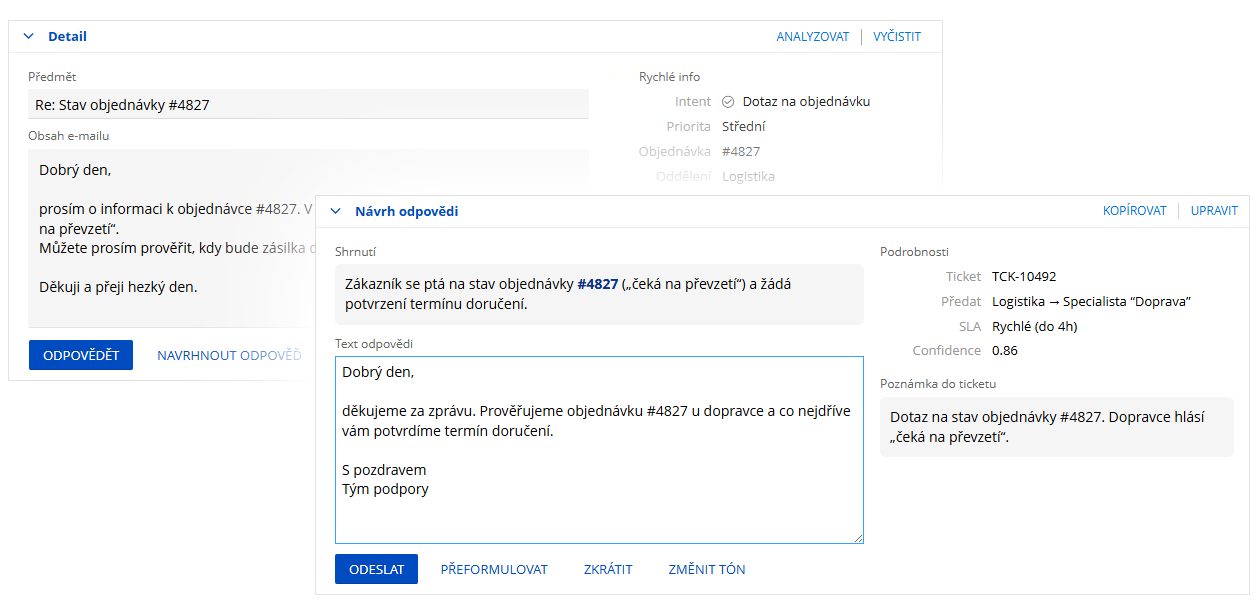Focus the Předmět subject field
The width and height of the screenshot is (1257, 613).
pos(308,105)
